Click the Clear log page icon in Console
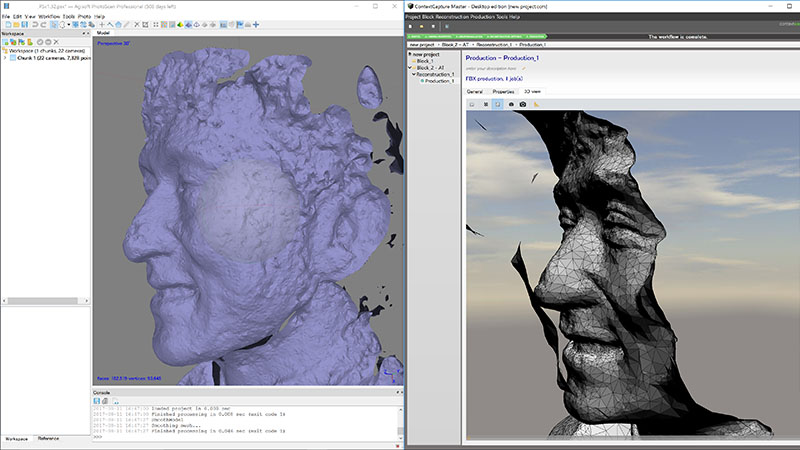 [115, 401]
